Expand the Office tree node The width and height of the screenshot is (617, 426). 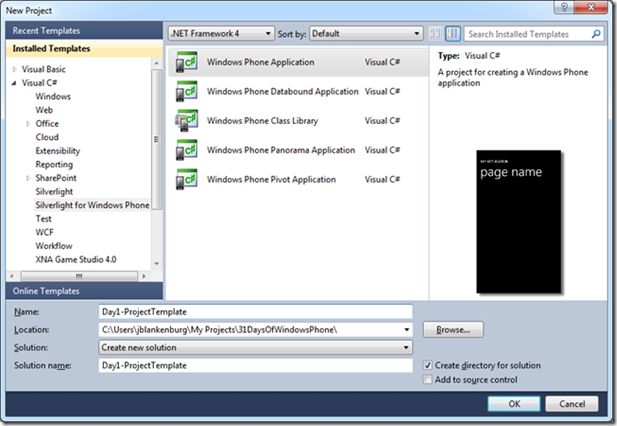pos(28,124)
